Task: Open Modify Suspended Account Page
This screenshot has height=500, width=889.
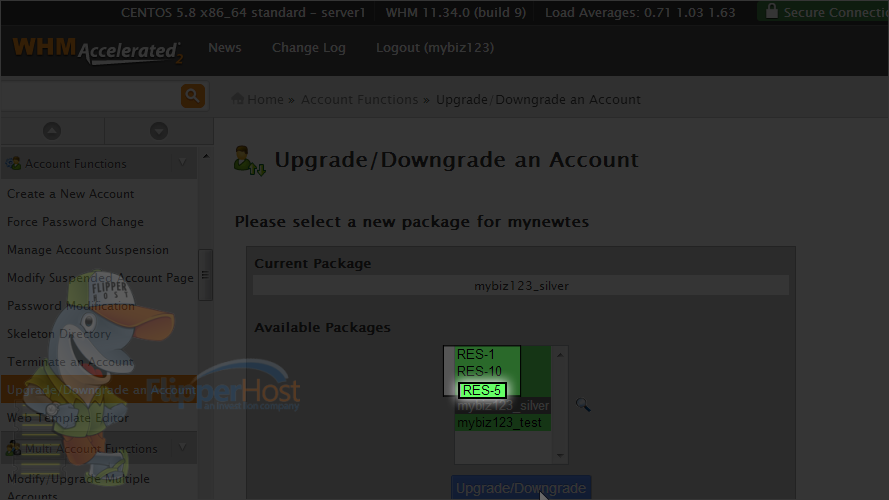Action: pos(100,278)
